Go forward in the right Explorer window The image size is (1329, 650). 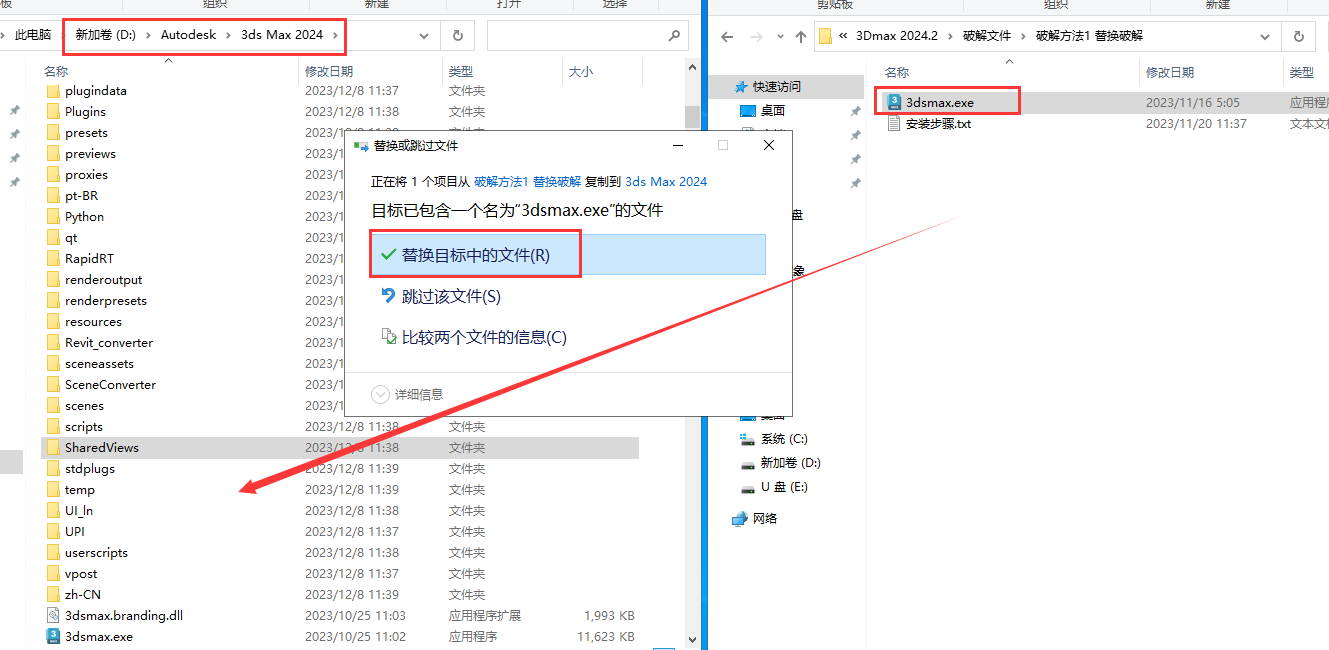(755, 36)
